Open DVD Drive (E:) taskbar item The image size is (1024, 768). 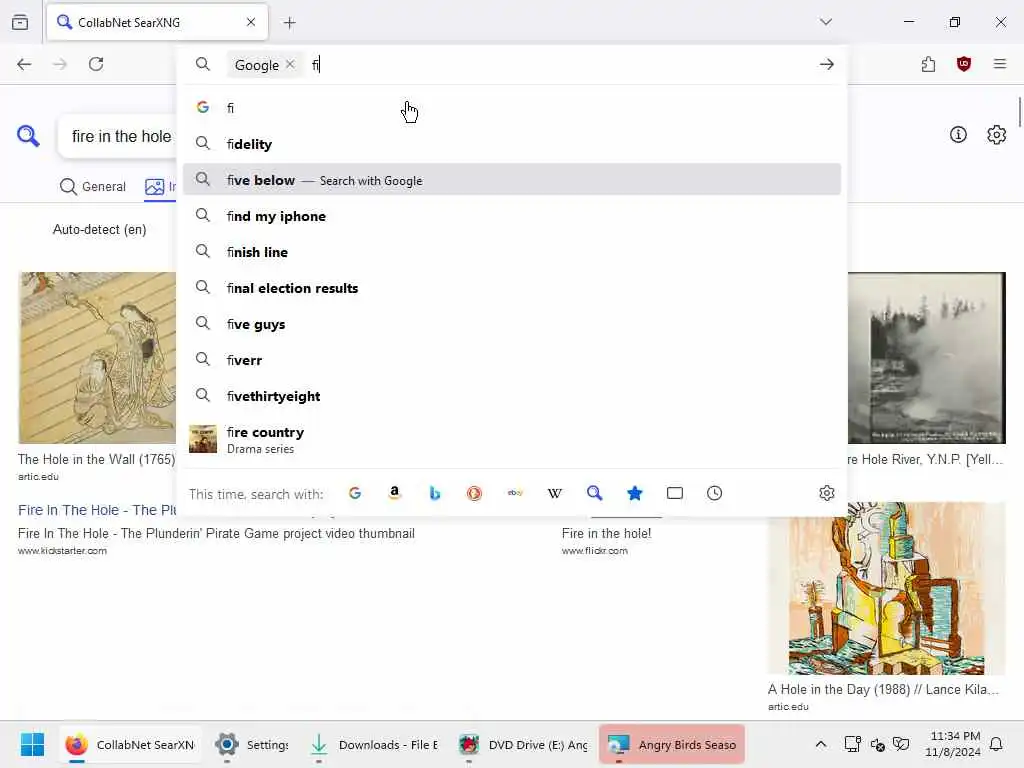(x=524, y=744)
